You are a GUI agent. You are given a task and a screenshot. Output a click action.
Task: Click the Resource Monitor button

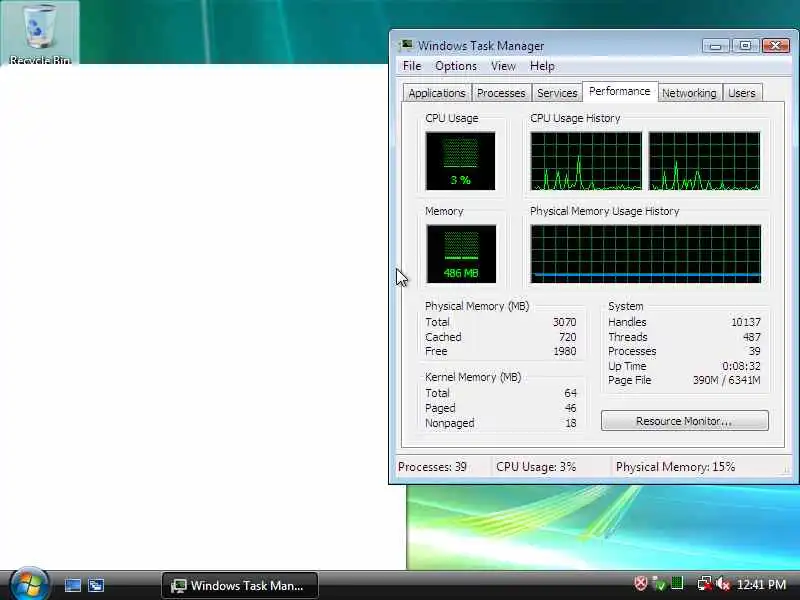[684, 421]
